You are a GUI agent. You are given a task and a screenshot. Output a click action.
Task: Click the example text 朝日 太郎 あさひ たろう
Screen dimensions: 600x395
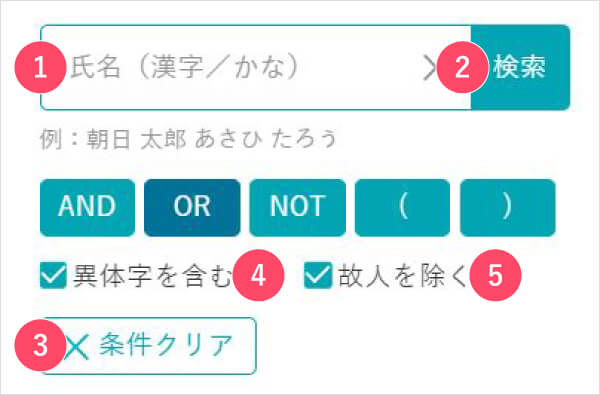coord(212,139)
